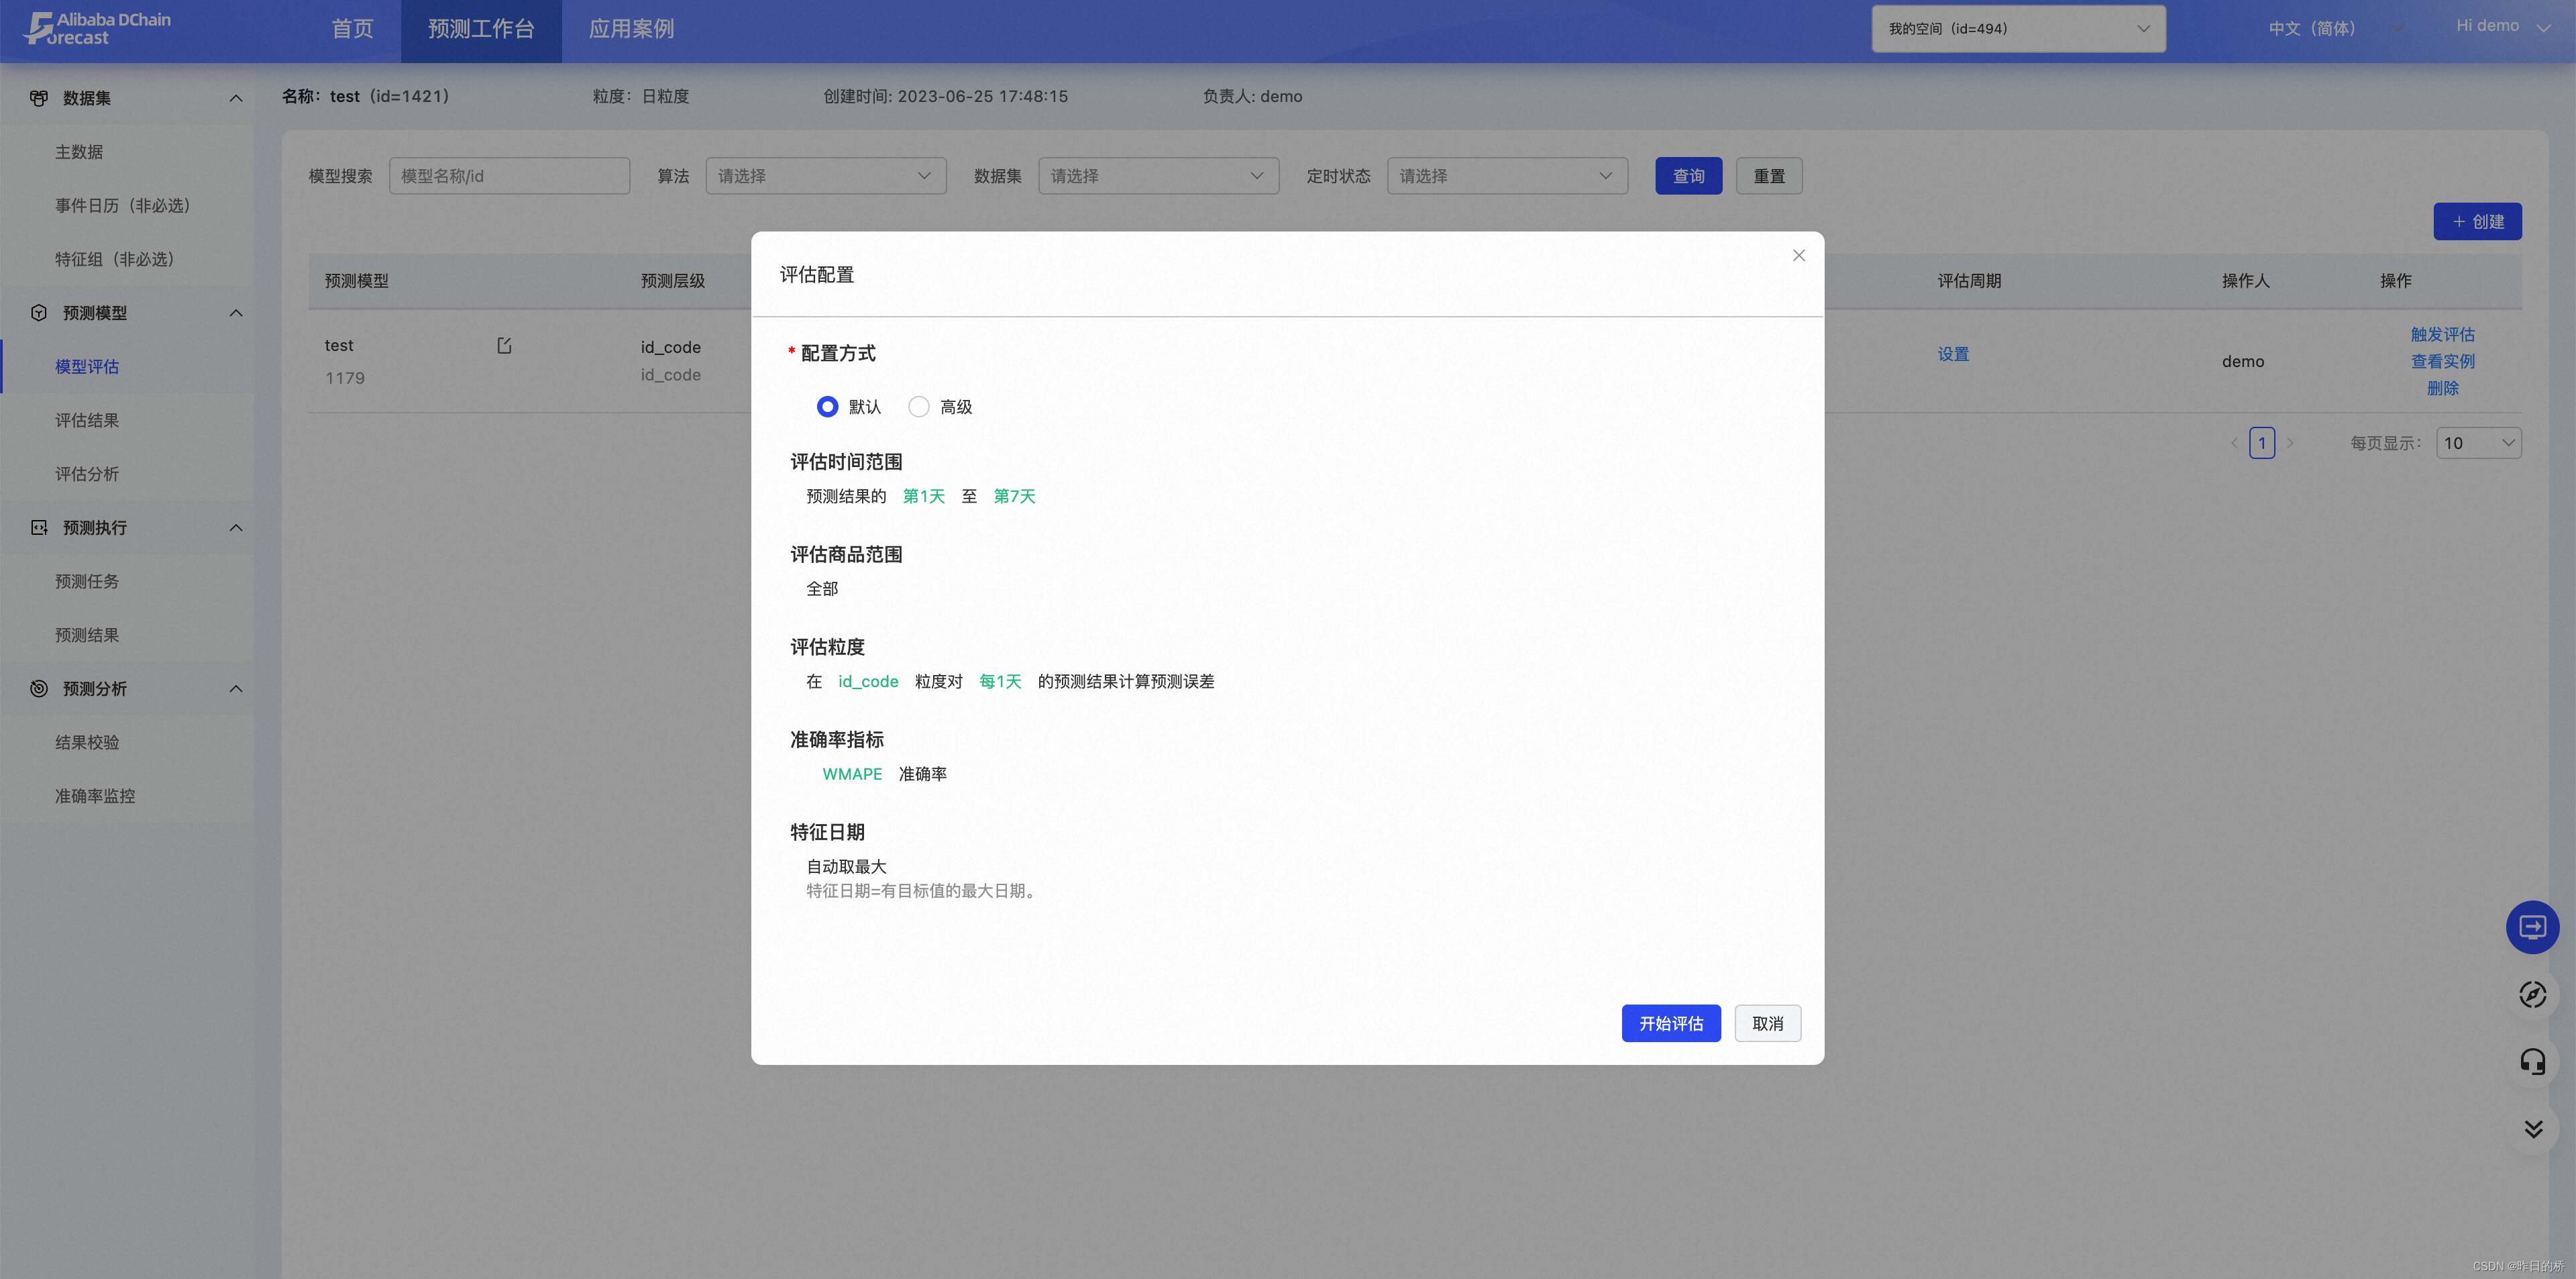The width and height of the screenshot is (2576, 1279).
Task: Click the 模型名称/id search input
Action: (x=509, y=176)
